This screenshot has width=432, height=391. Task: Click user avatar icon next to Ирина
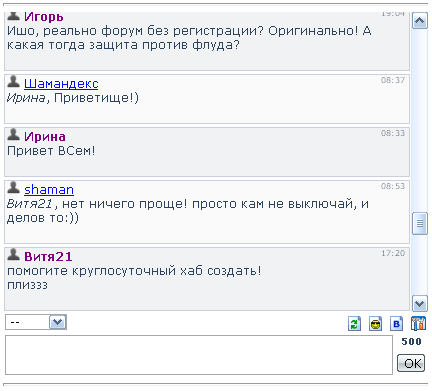13,134
